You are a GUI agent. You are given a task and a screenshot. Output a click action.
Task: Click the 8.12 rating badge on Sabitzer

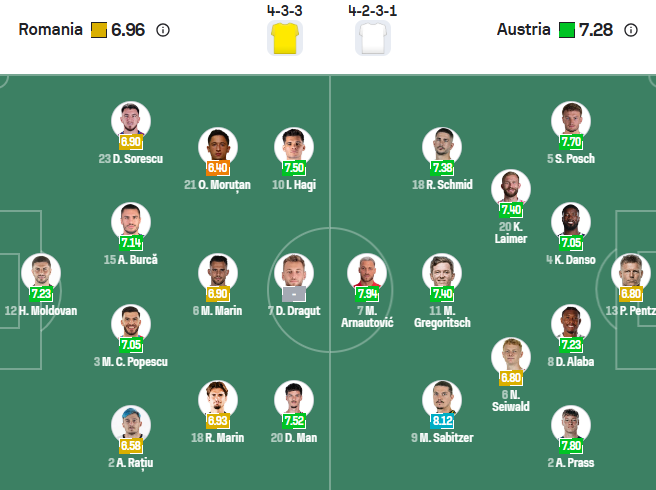tap(441, 421)
